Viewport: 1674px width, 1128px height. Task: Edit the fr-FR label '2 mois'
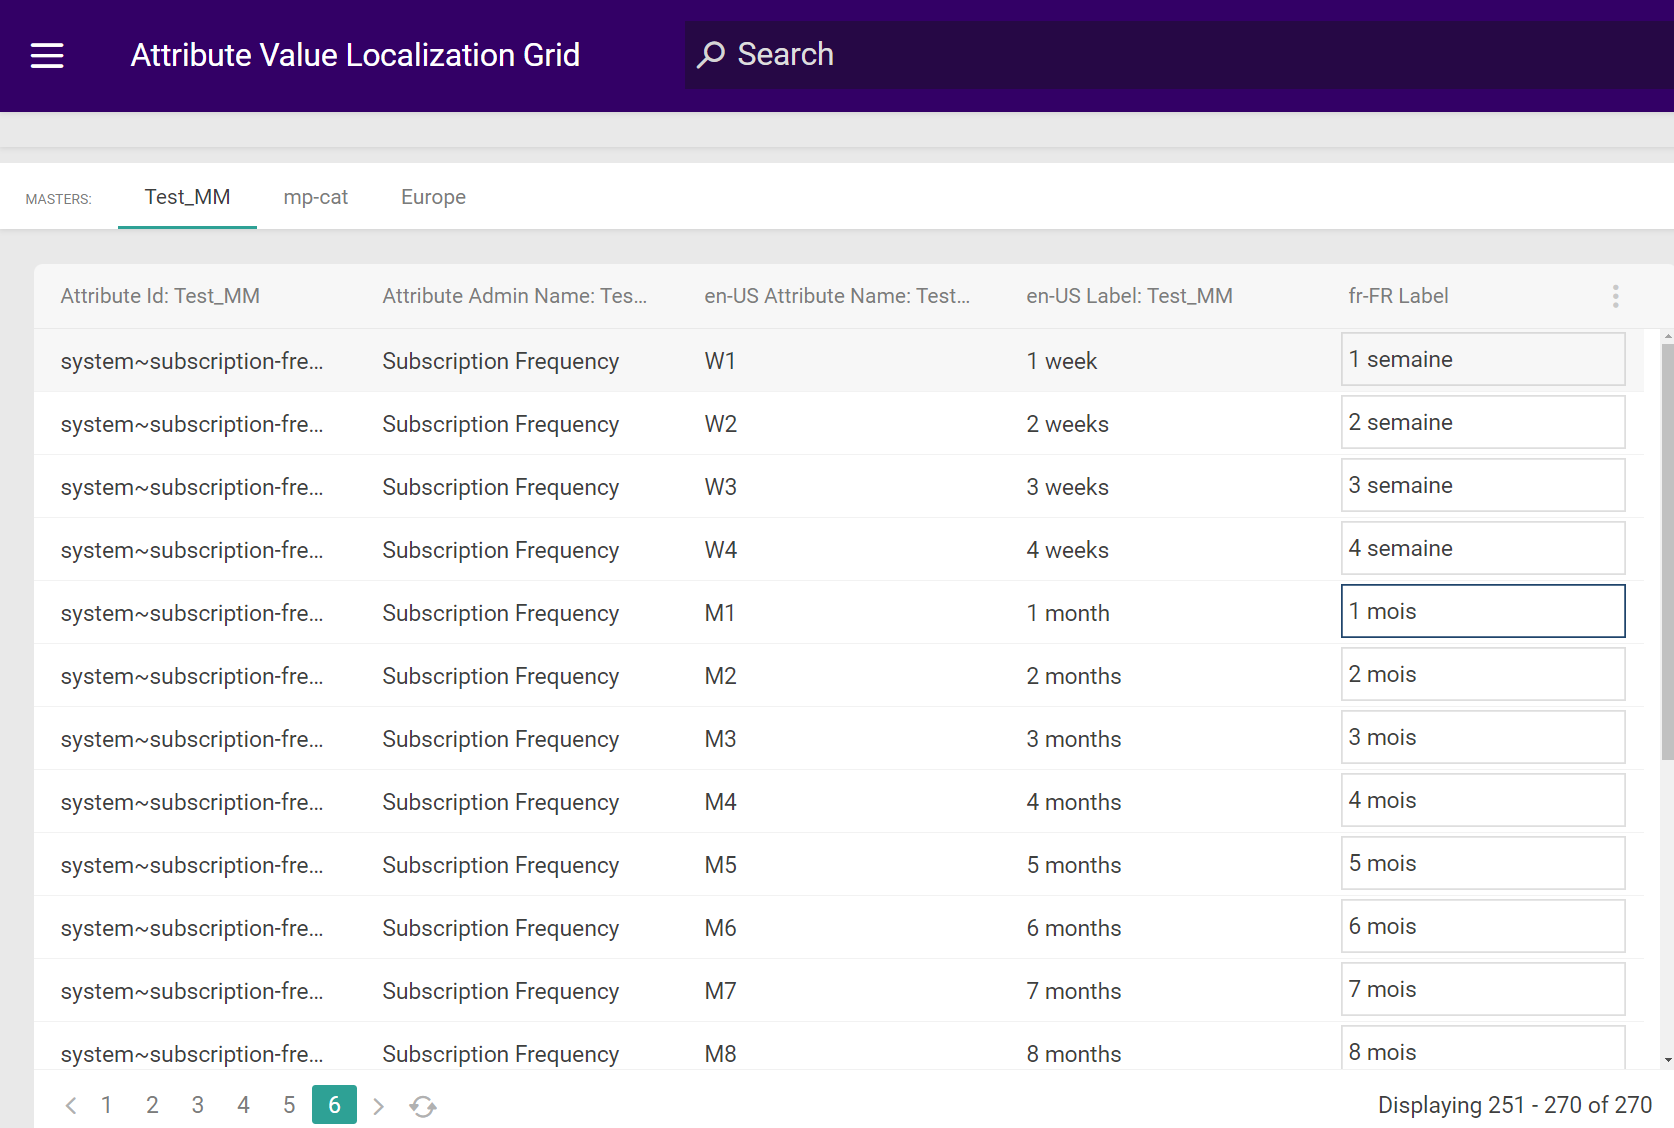(1483, 674)
